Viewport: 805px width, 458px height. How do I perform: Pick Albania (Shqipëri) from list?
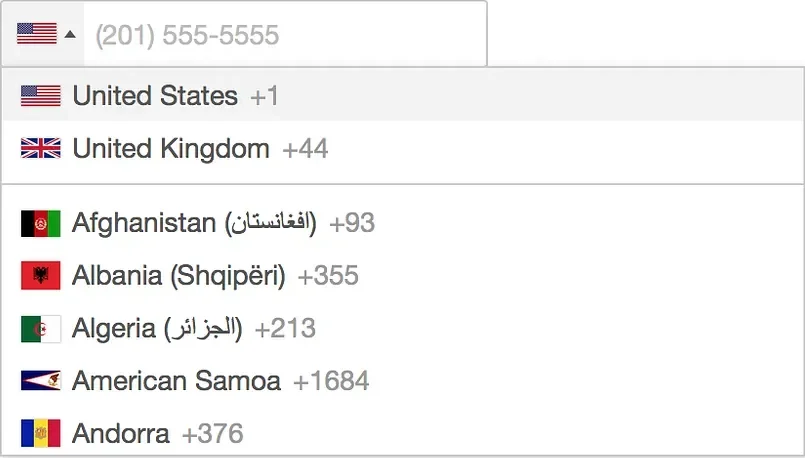pyautogui.click(x=179, y=276)
